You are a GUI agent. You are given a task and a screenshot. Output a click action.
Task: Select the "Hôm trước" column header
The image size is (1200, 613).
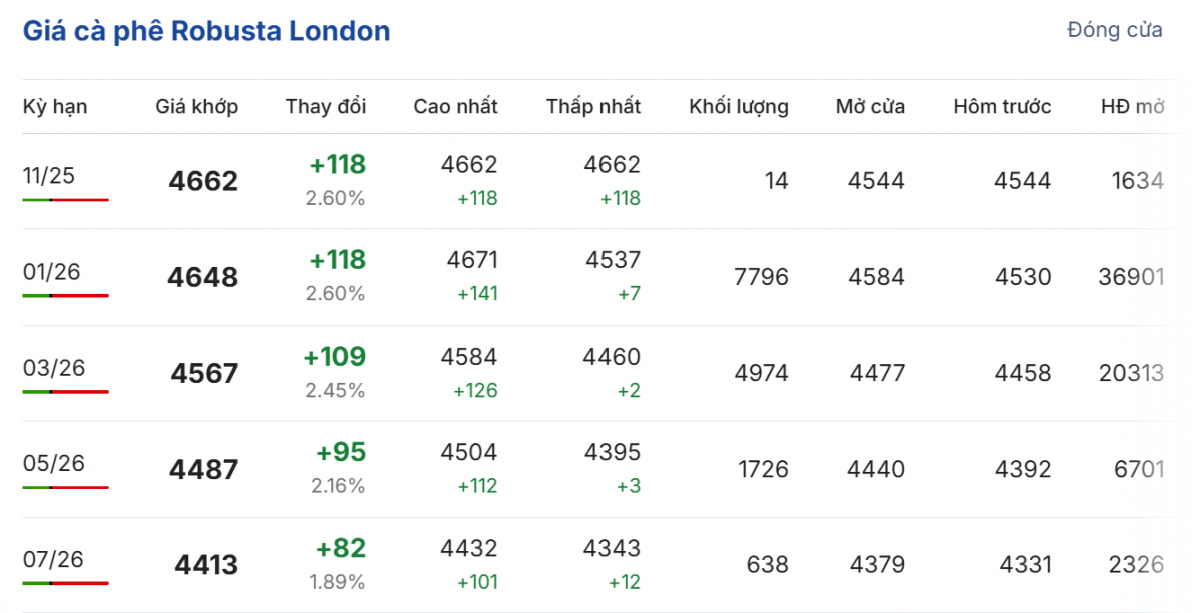tap(1002, 106)
